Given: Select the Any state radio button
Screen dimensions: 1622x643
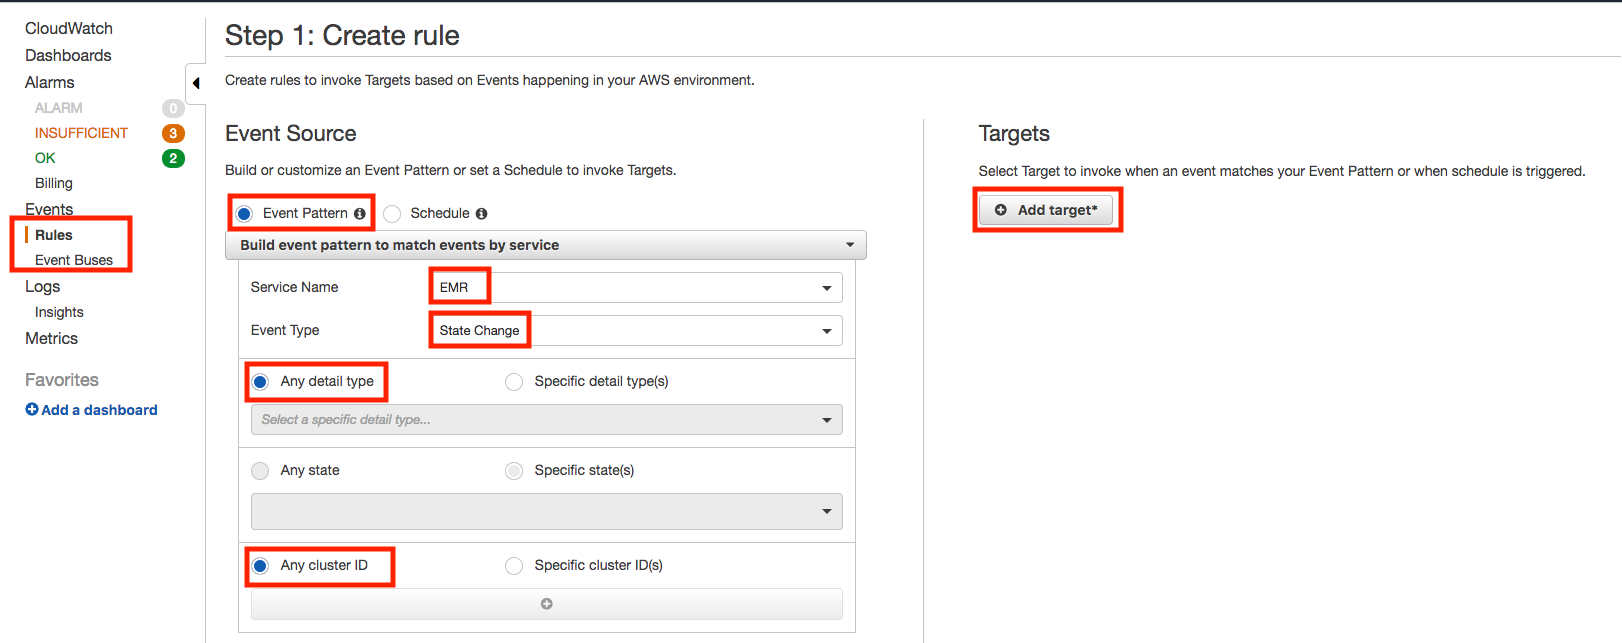Looking at the screenshot, I should 260,471.
